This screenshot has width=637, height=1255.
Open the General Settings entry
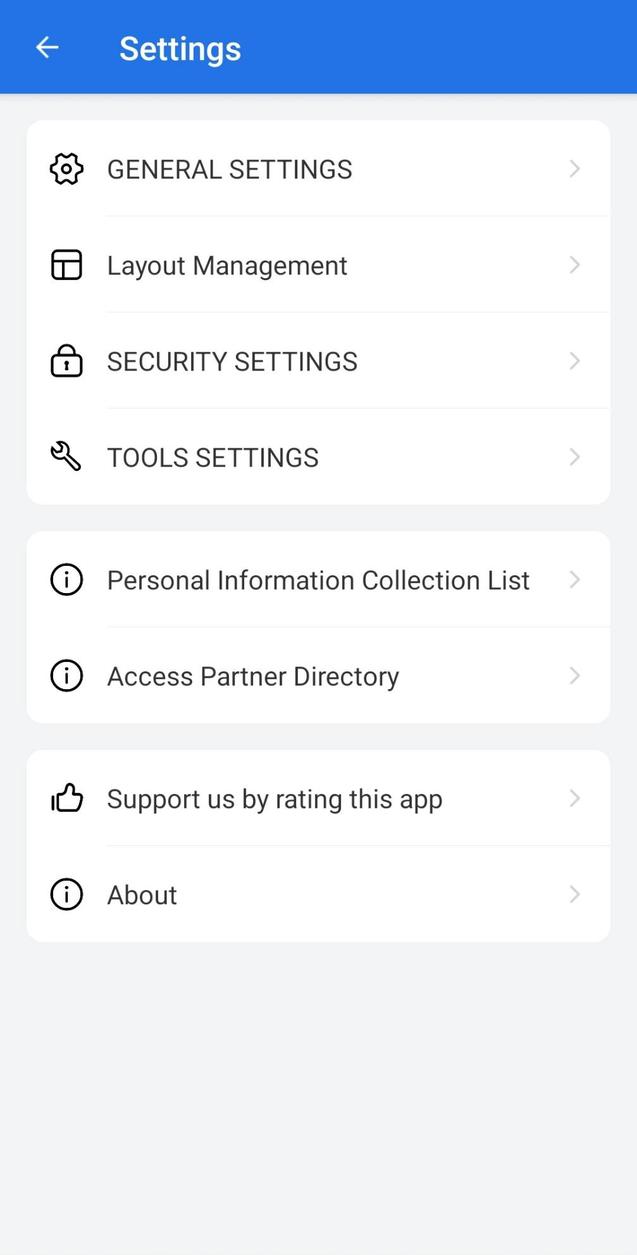click(x=229, y=168)
